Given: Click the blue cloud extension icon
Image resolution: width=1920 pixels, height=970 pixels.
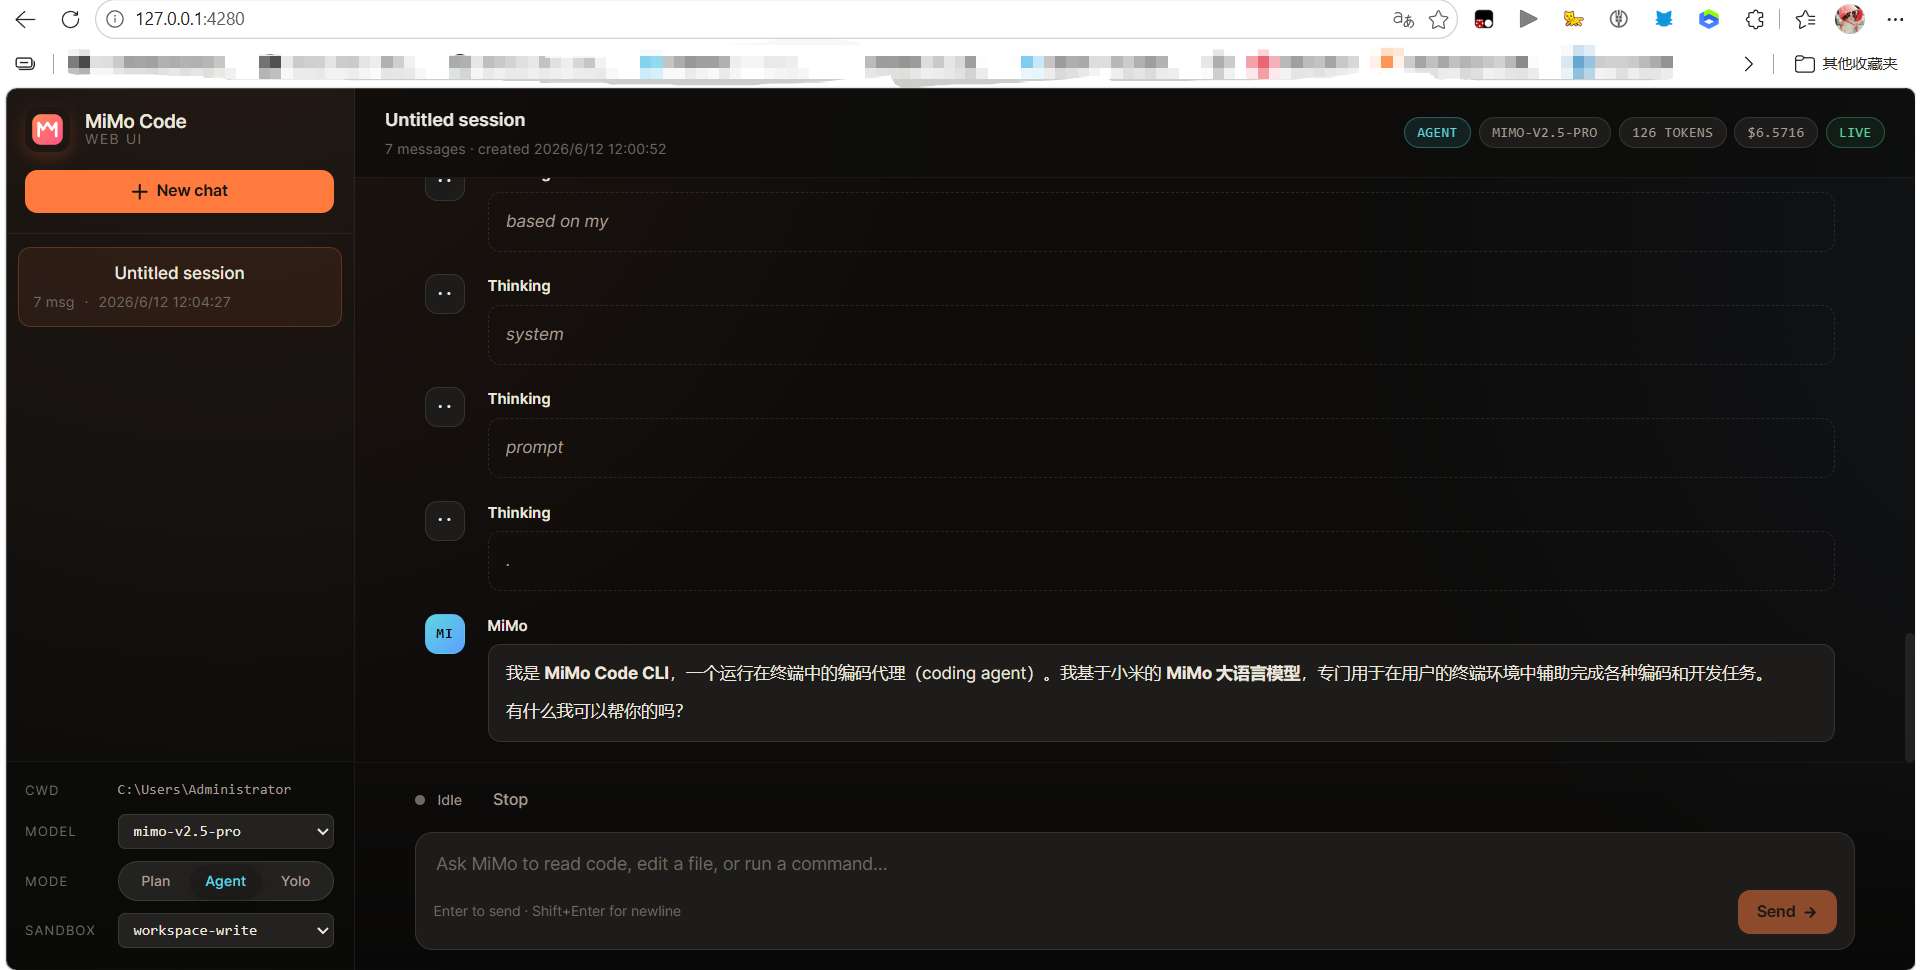Looking at the screenshot, I should coord(1709,19).
